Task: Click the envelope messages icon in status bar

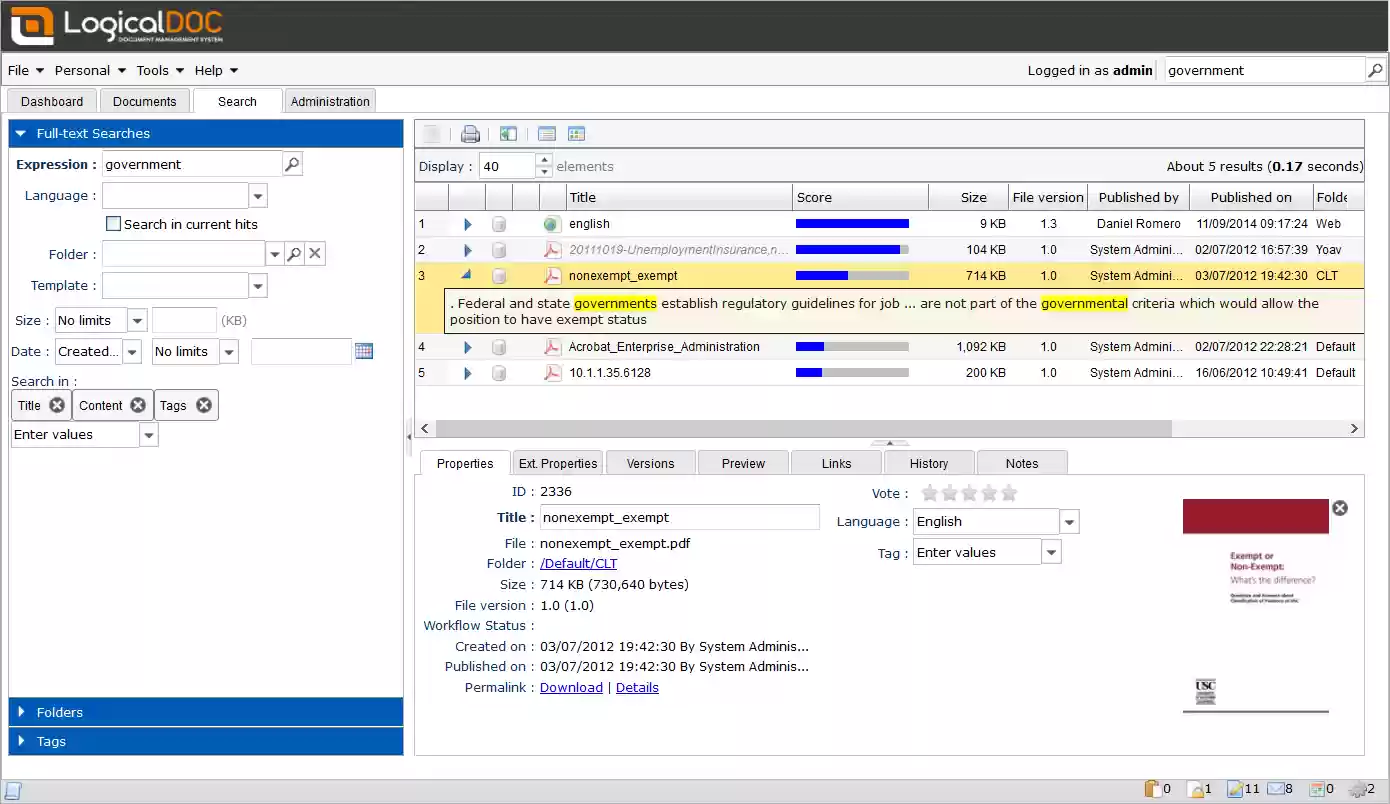Action: (1275, 788)
